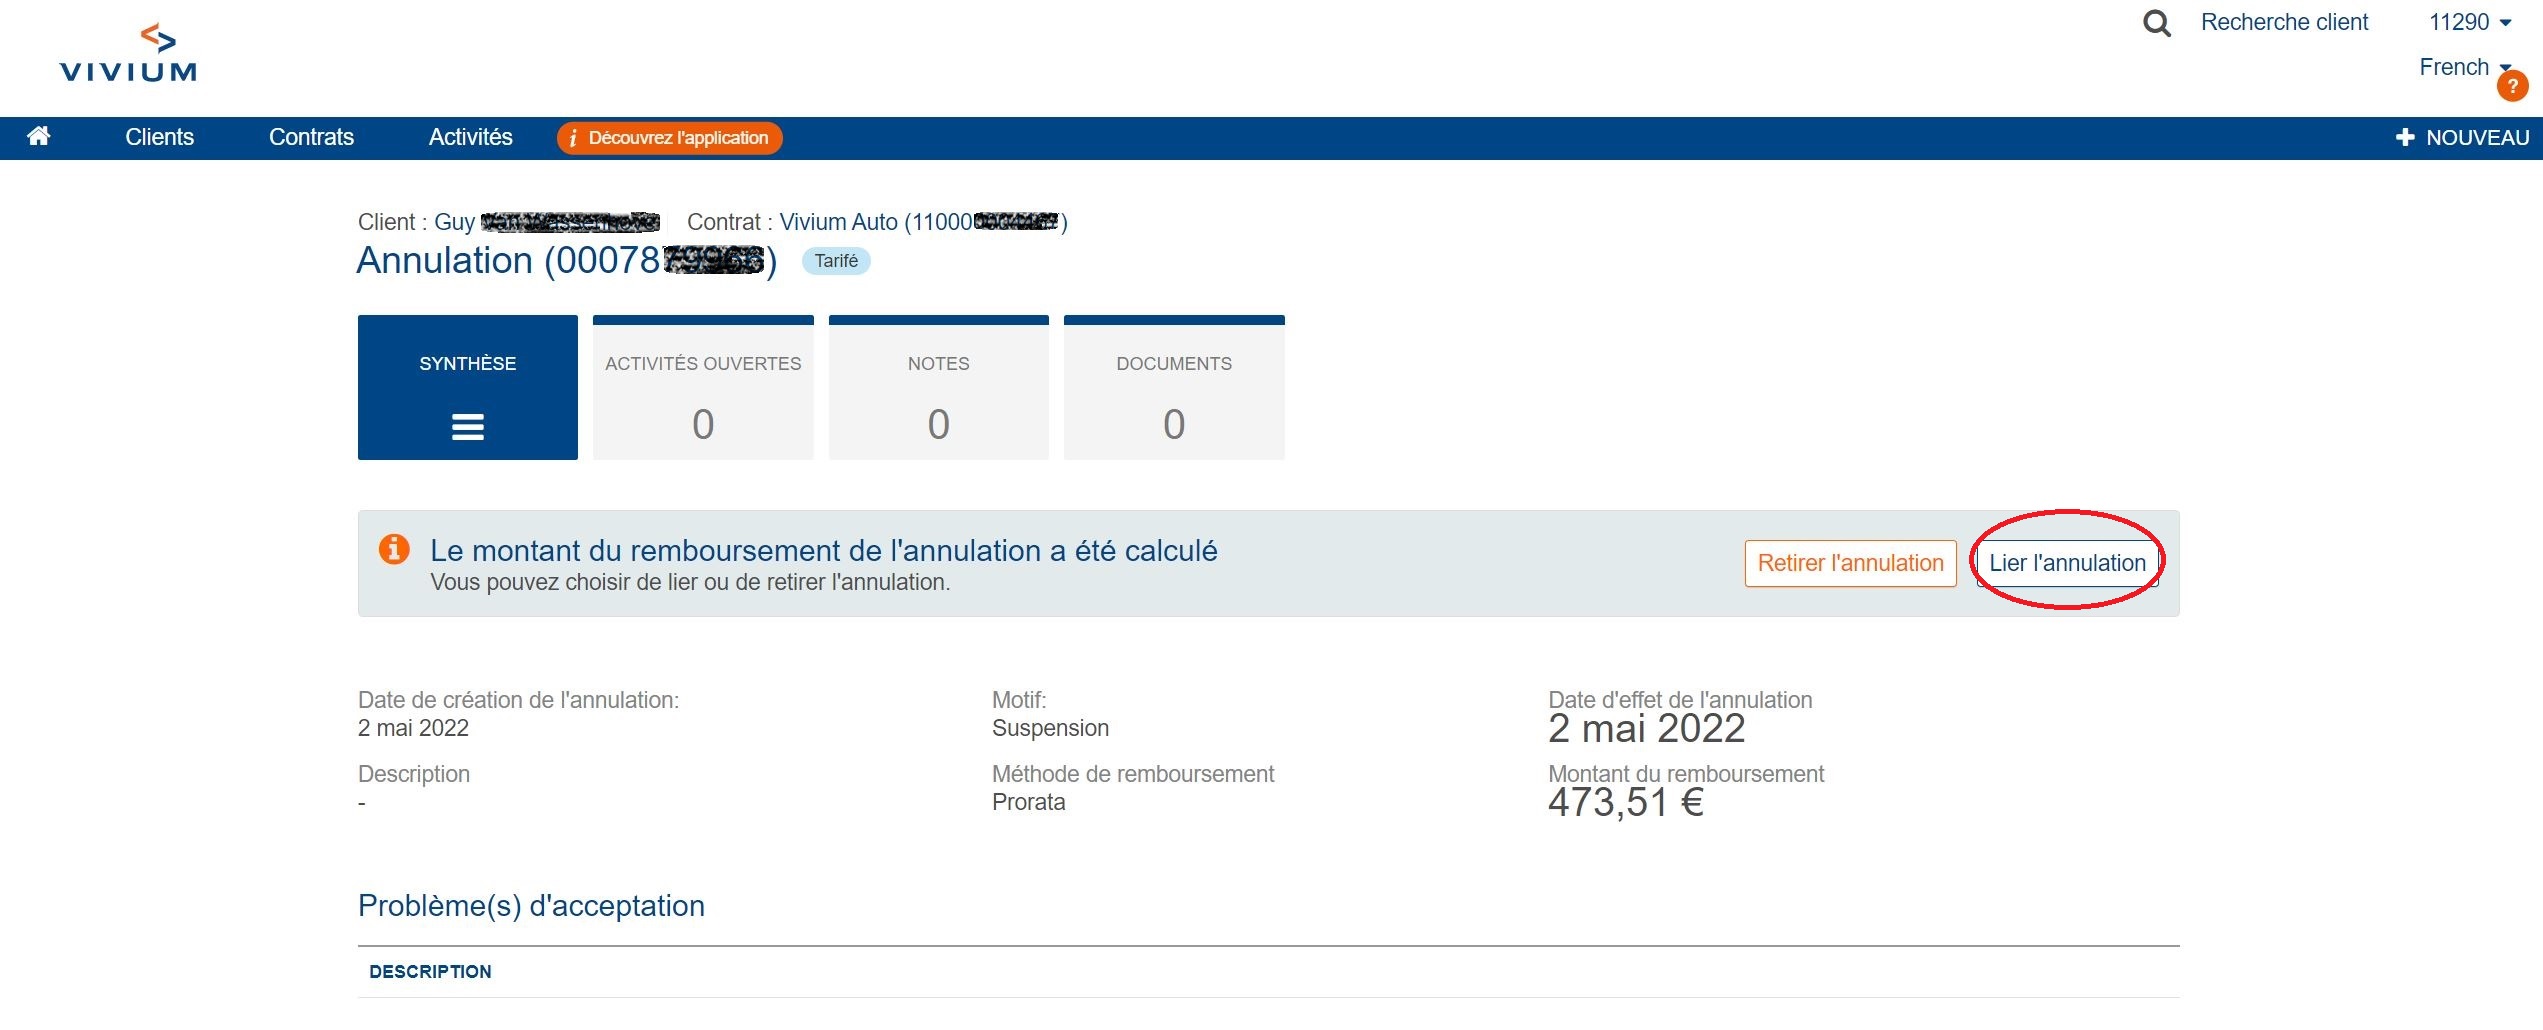Open the French language dropdown
Viewport: 2543px width, 1030px height.
point(2465,67)
